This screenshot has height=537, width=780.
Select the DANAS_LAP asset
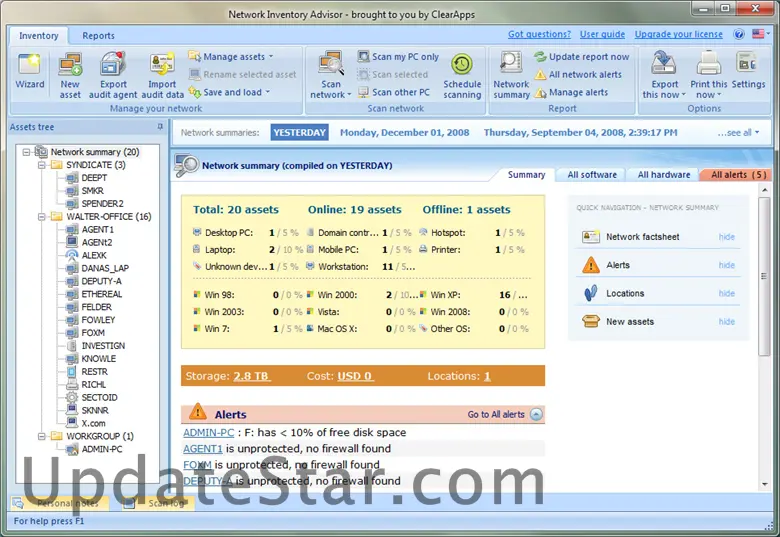(105, 268)
